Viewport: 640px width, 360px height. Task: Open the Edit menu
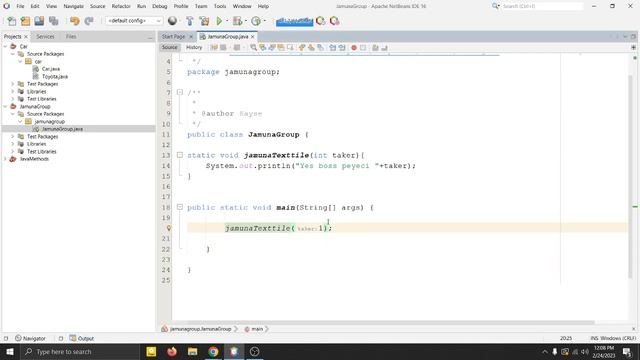tap(35, 6)
